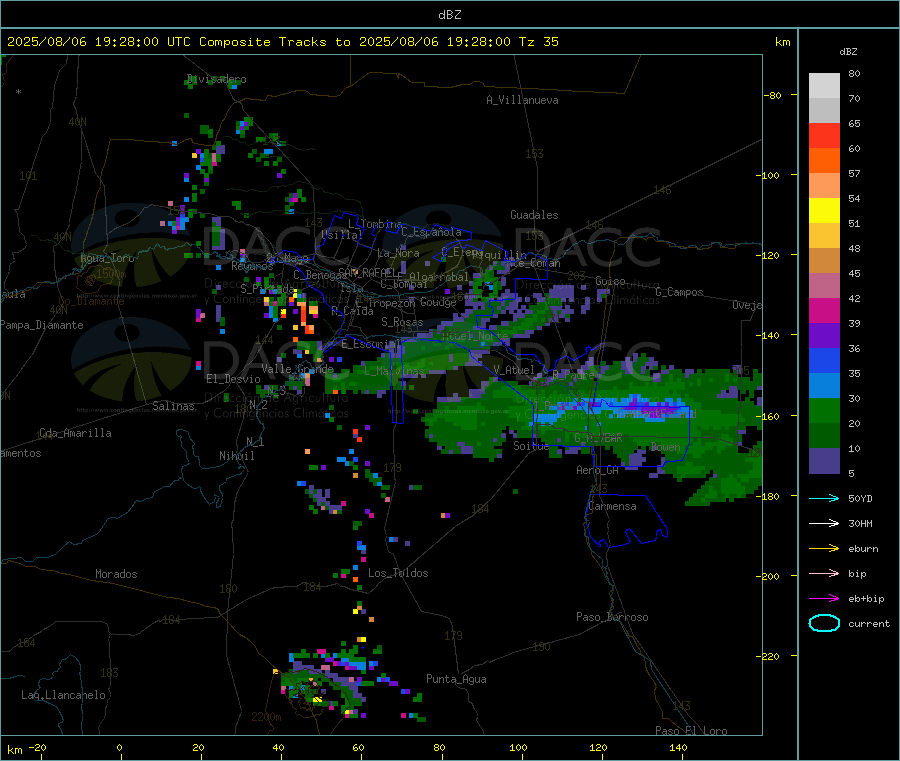
Task: Click the 'A_Villanueva' map label
Action: [x=522, y=100]
